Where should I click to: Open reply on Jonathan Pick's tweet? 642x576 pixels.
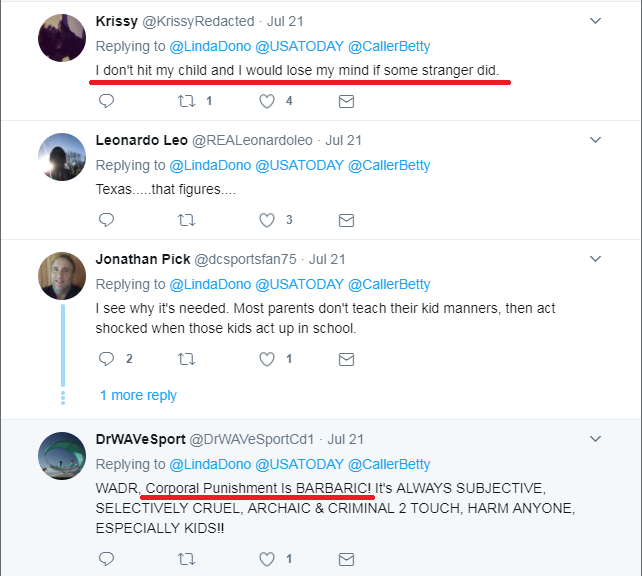[x=107, y=358]
